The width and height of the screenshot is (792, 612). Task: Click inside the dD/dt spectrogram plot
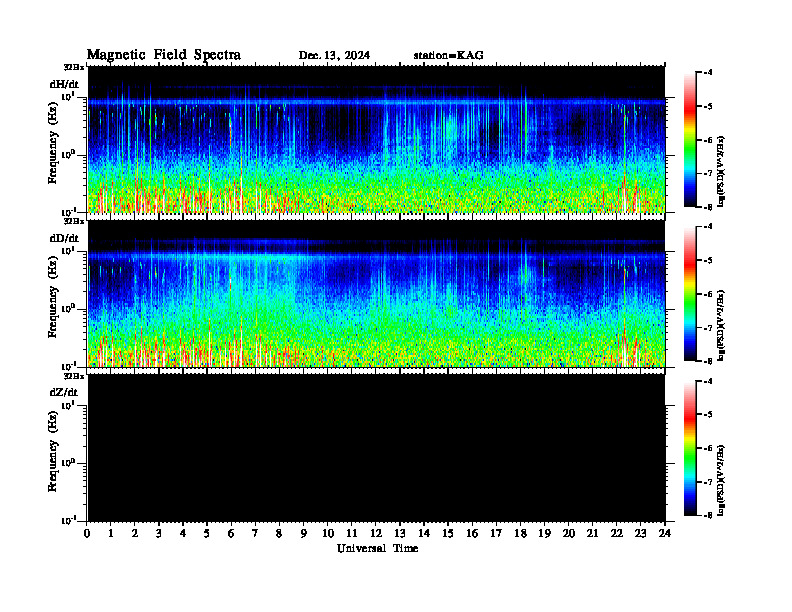tap(376, 294)
